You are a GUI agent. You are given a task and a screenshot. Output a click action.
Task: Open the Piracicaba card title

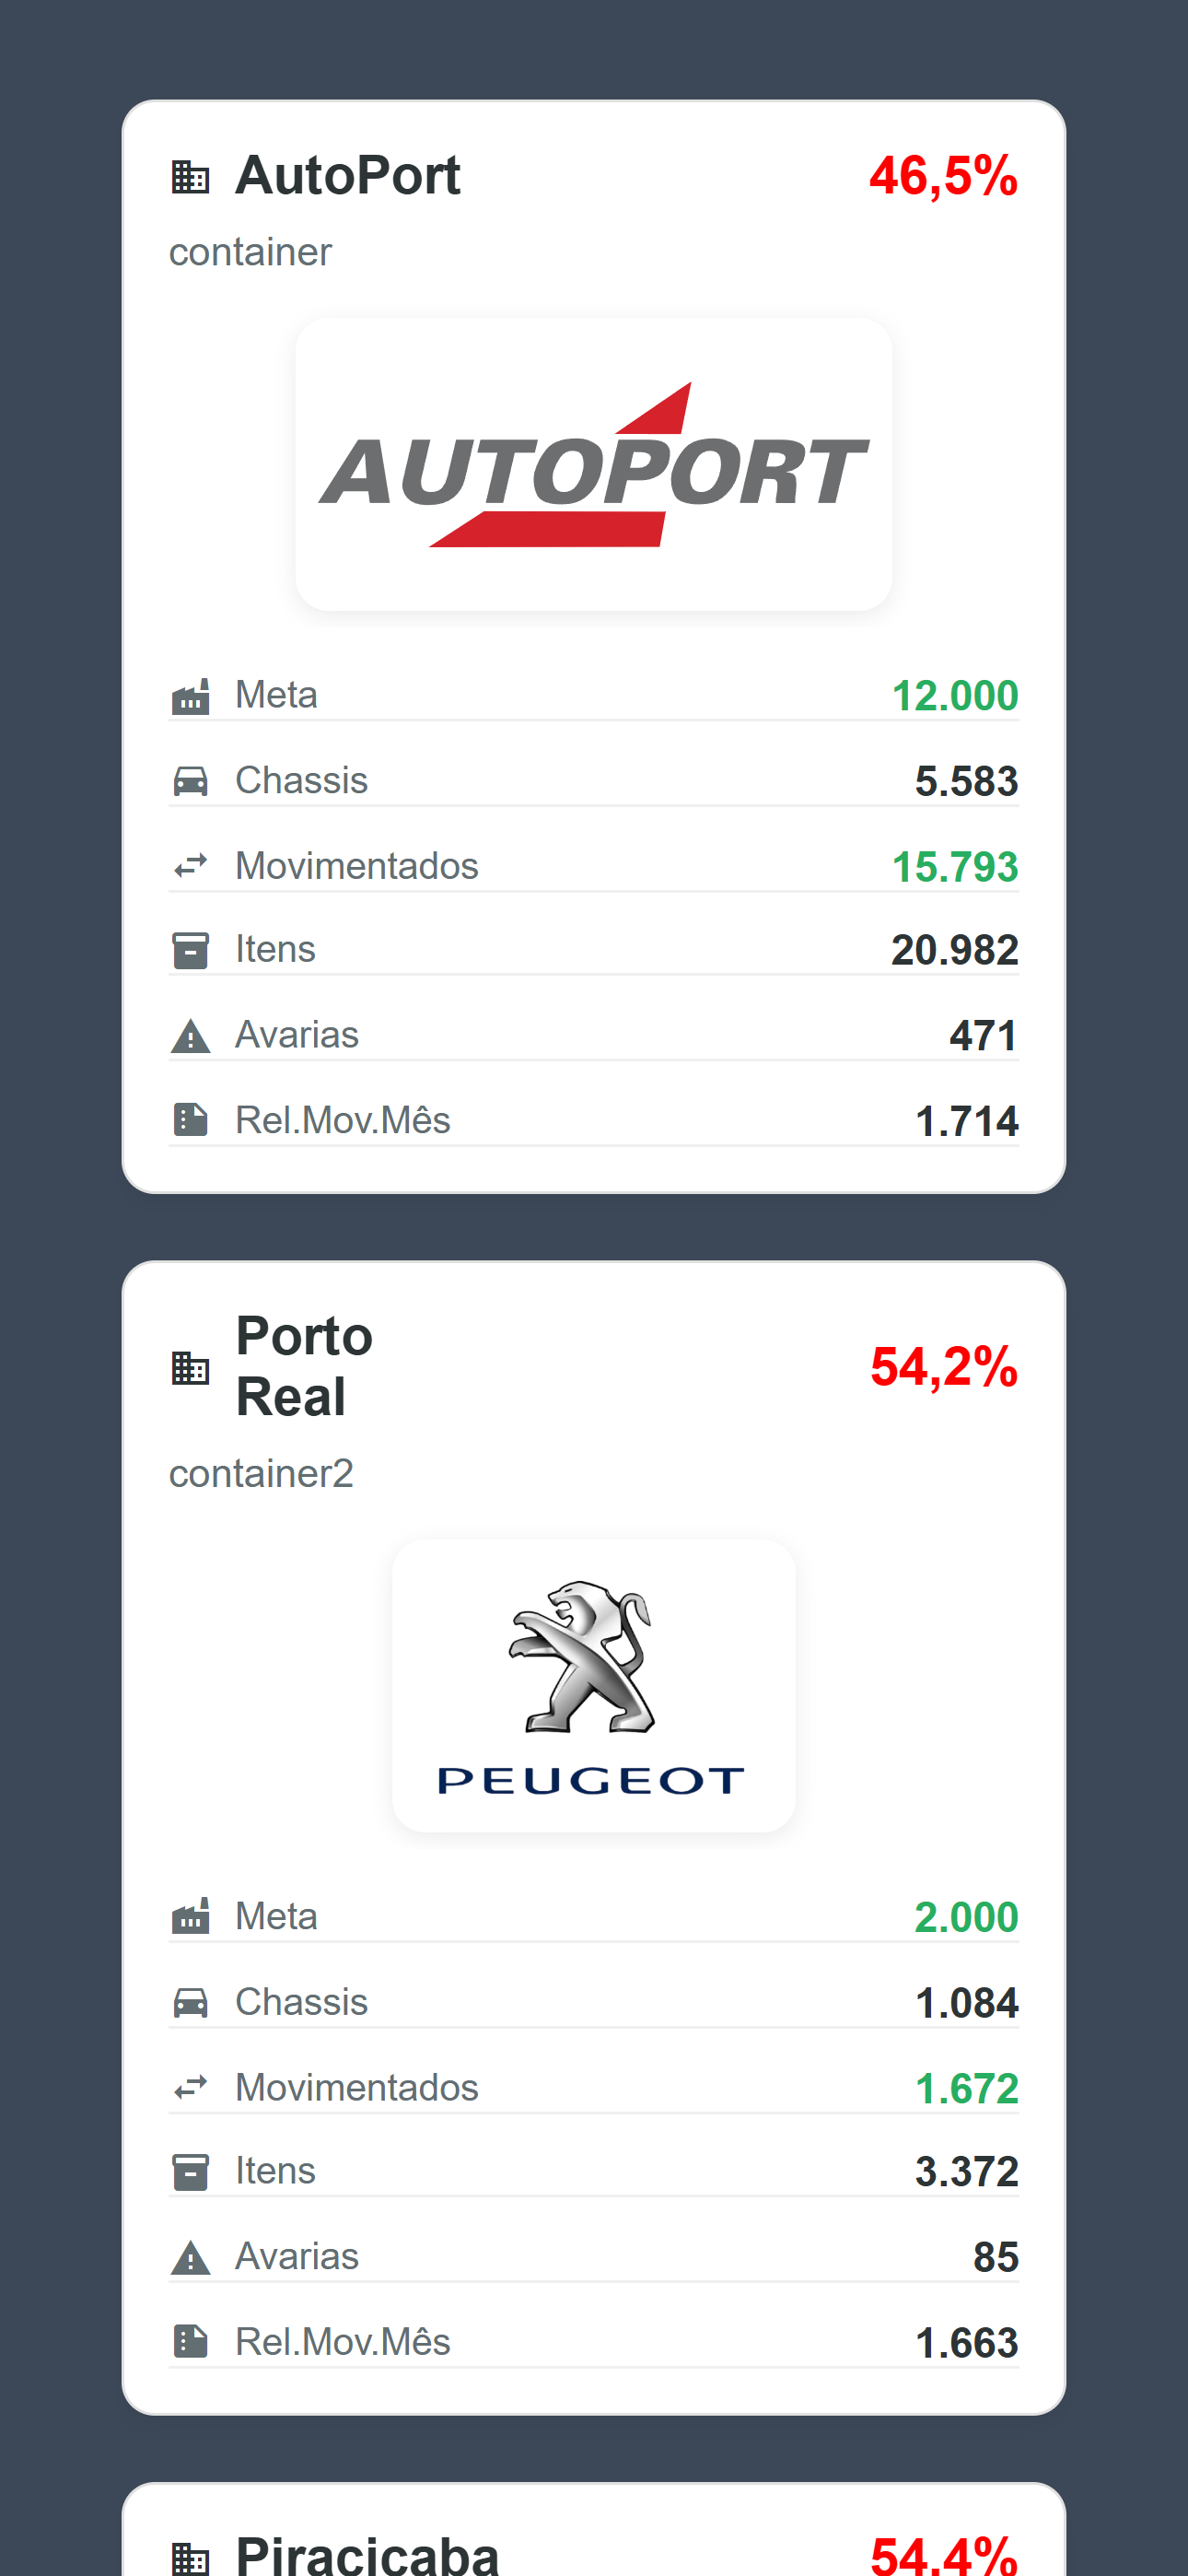[x=367, y=2554]
